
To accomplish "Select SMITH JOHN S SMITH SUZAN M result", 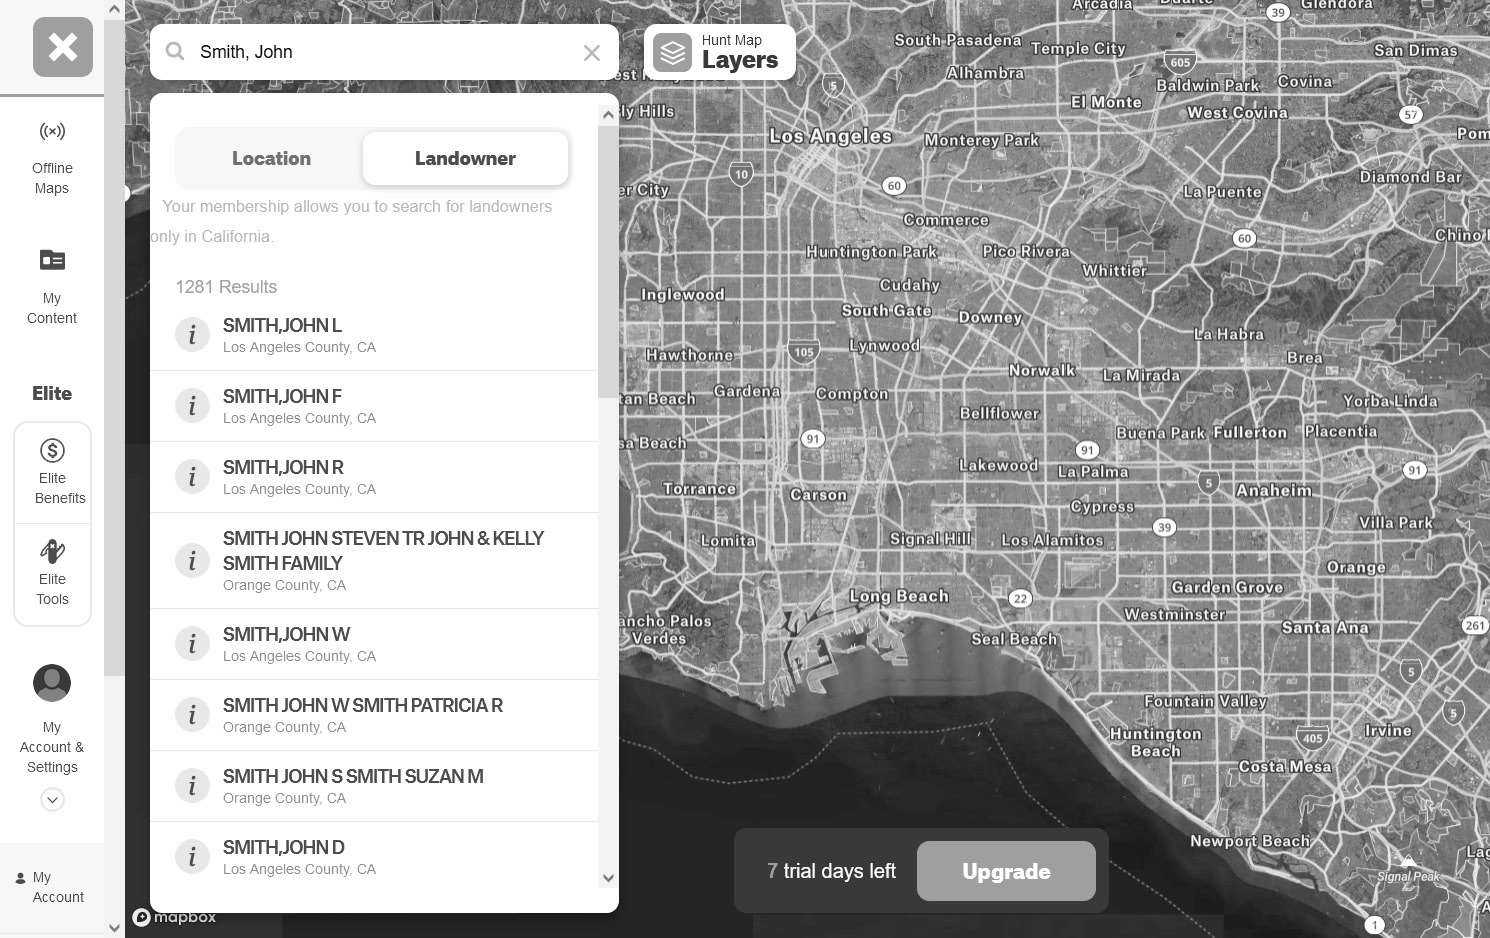I will [x=353, y=786].
